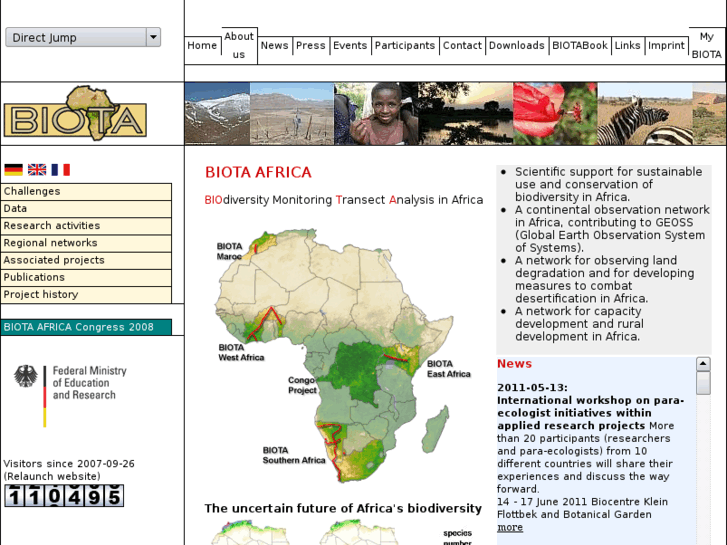Click BIOTA Maroc label on the map
The height and width of the screenshot is (545, 727).
point(230,251)
